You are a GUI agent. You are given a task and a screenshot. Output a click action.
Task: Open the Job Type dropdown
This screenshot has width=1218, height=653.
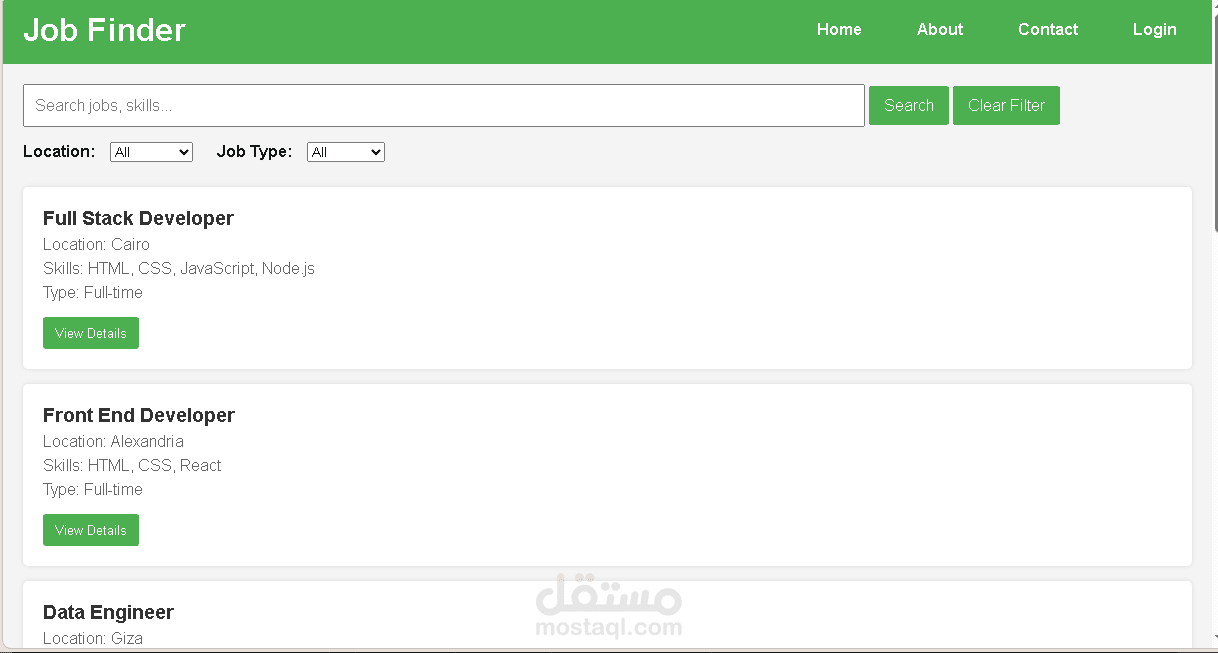tap(345, 152)
